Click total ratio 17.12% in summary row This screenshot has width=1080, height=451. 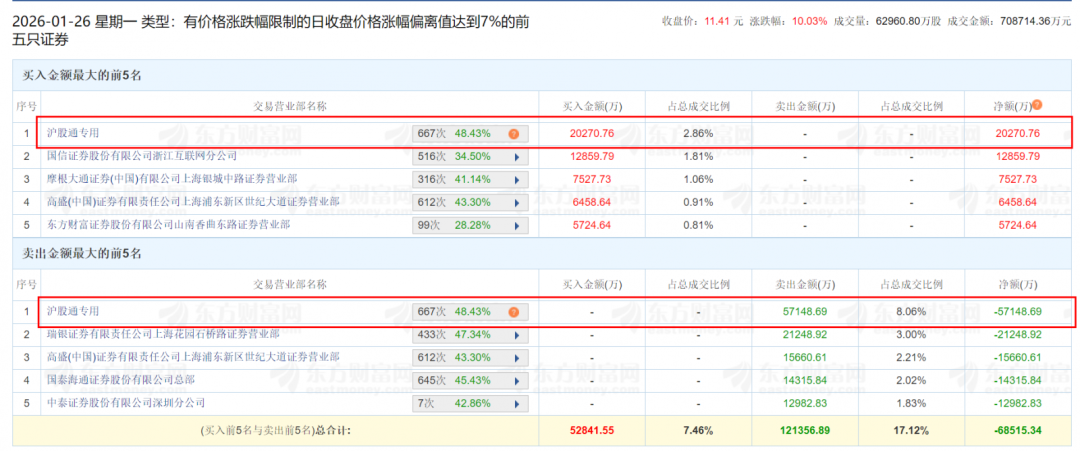click(911, 430)
